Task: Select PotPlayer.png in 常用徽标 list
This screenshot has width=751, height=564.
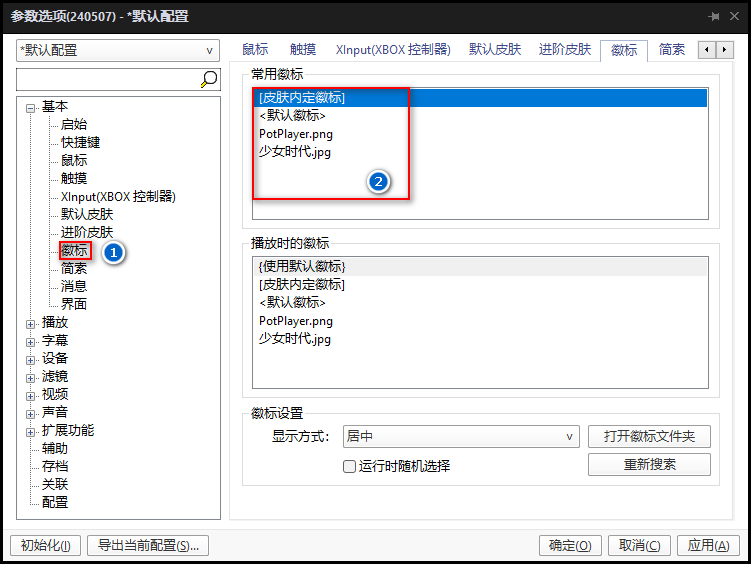Action: pos(296,134)
